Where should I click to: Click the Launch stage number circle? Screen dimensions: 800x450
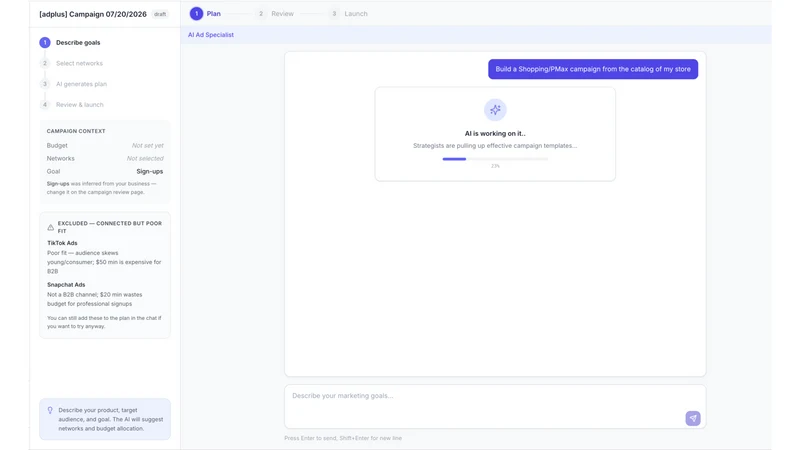334,14
